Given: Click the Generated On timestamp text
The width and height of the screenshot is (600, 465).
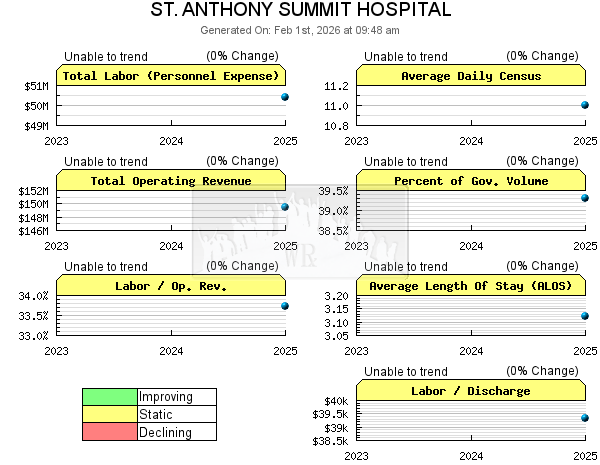Looking at the screenshot, I should (300, 30).
